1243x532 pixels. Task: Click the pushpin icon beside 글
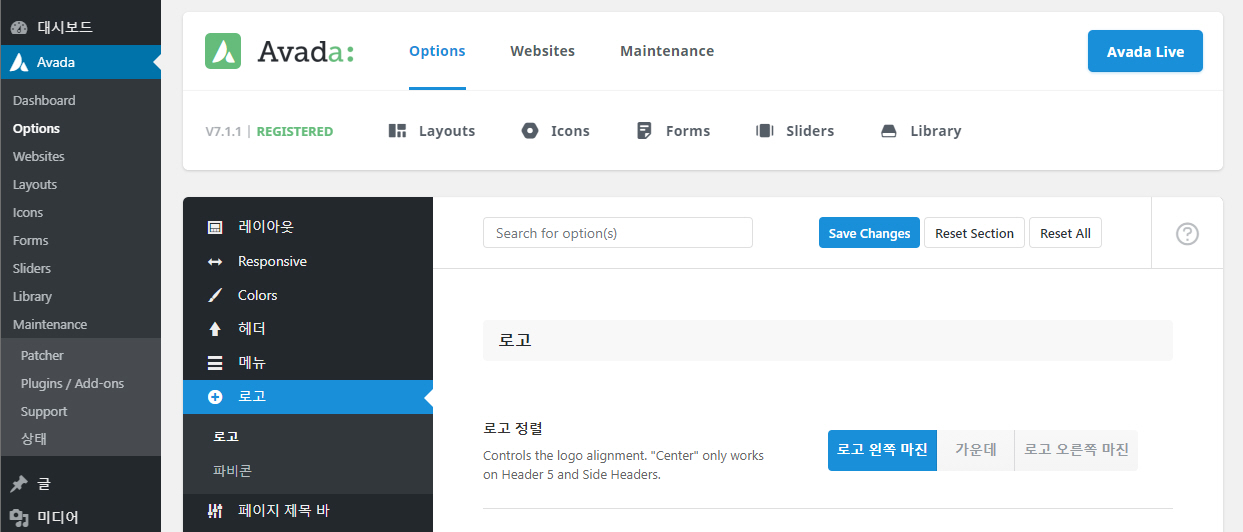[19, 484]
